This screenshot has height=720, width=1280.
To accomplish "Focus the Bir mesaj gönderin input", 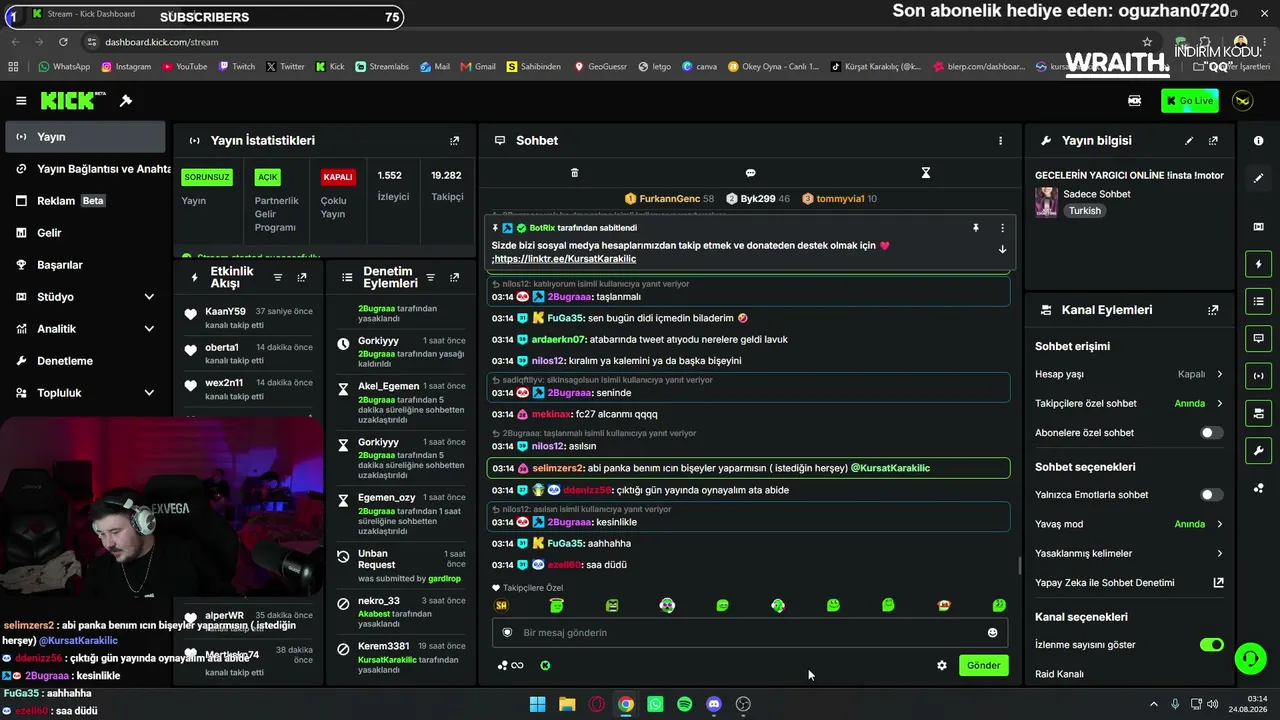I will [750, 633].
